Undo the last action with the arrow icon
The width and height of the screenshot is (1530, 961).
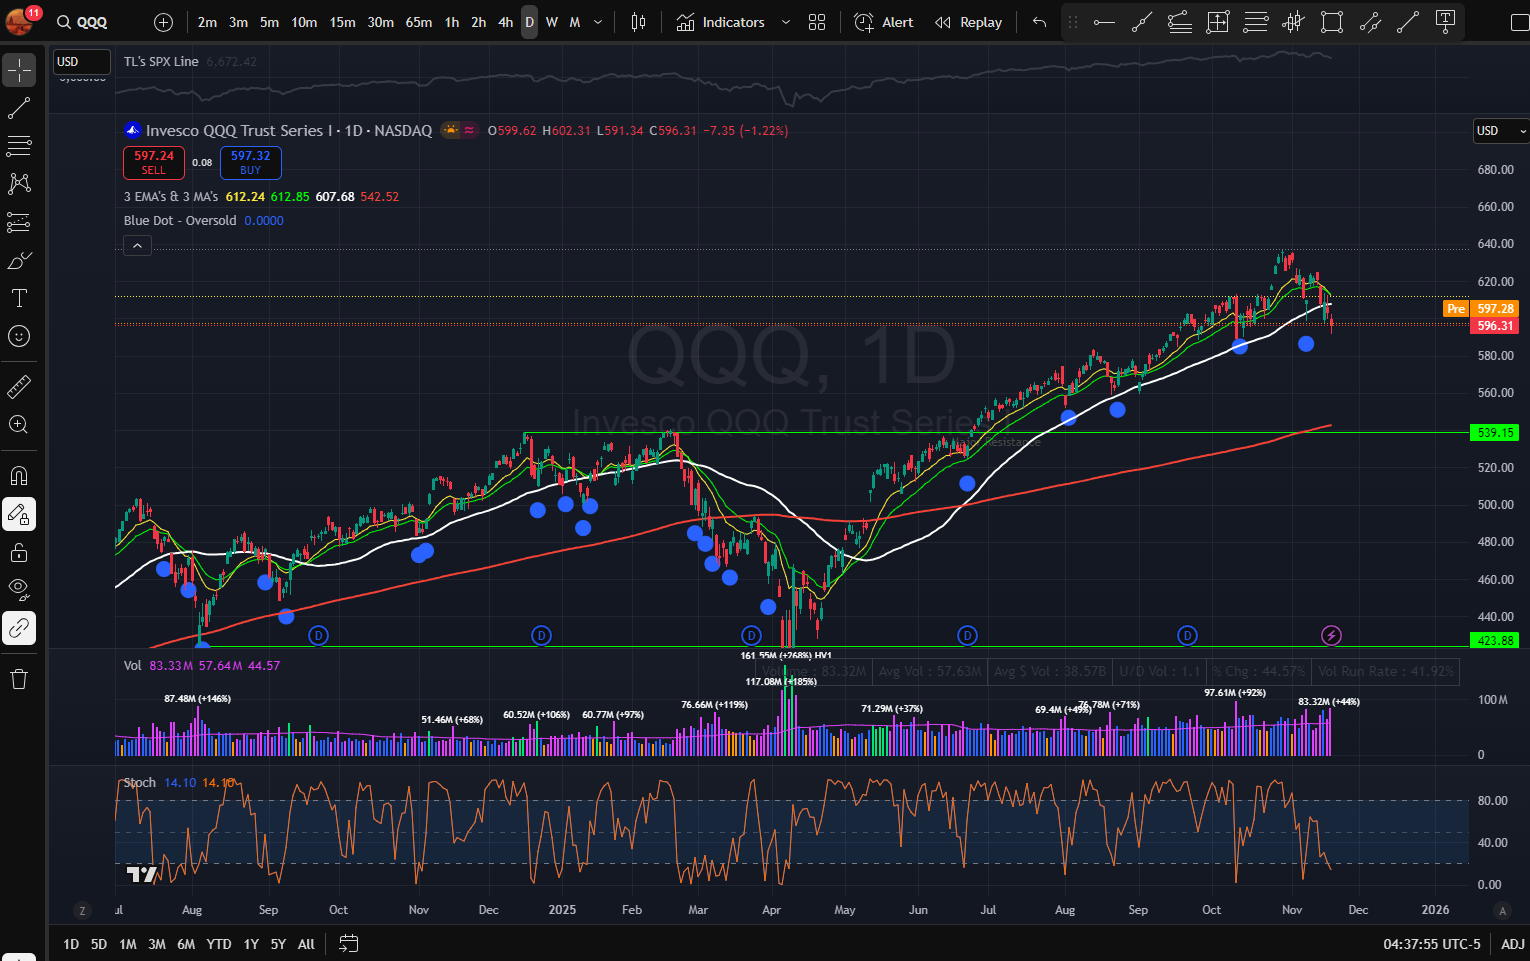coord(1040,22)
